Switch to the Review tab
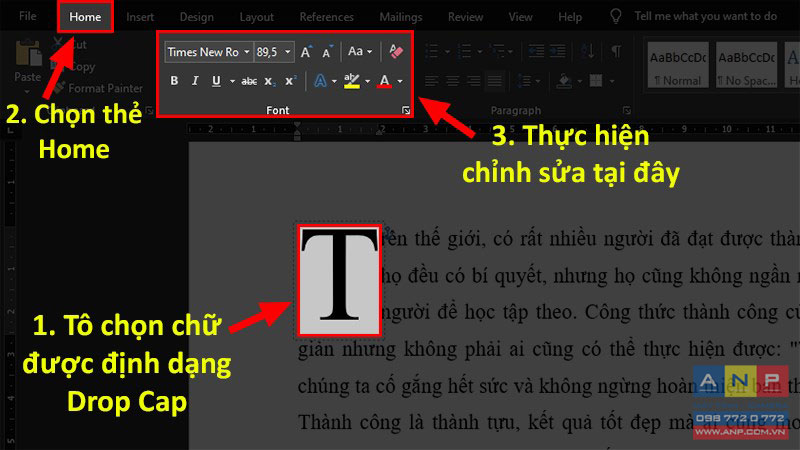Screen dimensions: 800x450 (x=465, y=17)
